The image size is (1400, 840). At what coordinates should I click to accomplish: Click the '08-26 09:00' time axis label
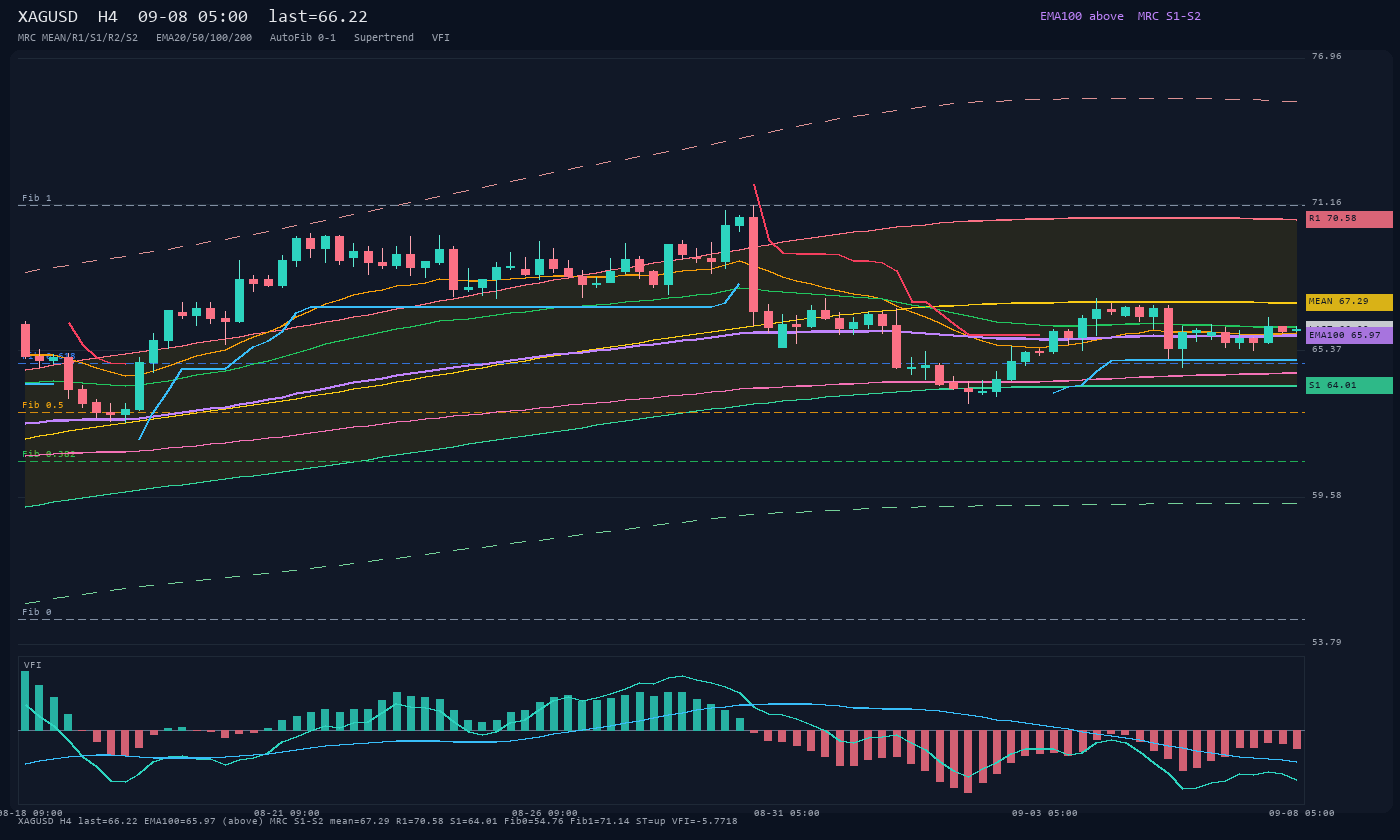pyautogui.click(x=545, y=813)
